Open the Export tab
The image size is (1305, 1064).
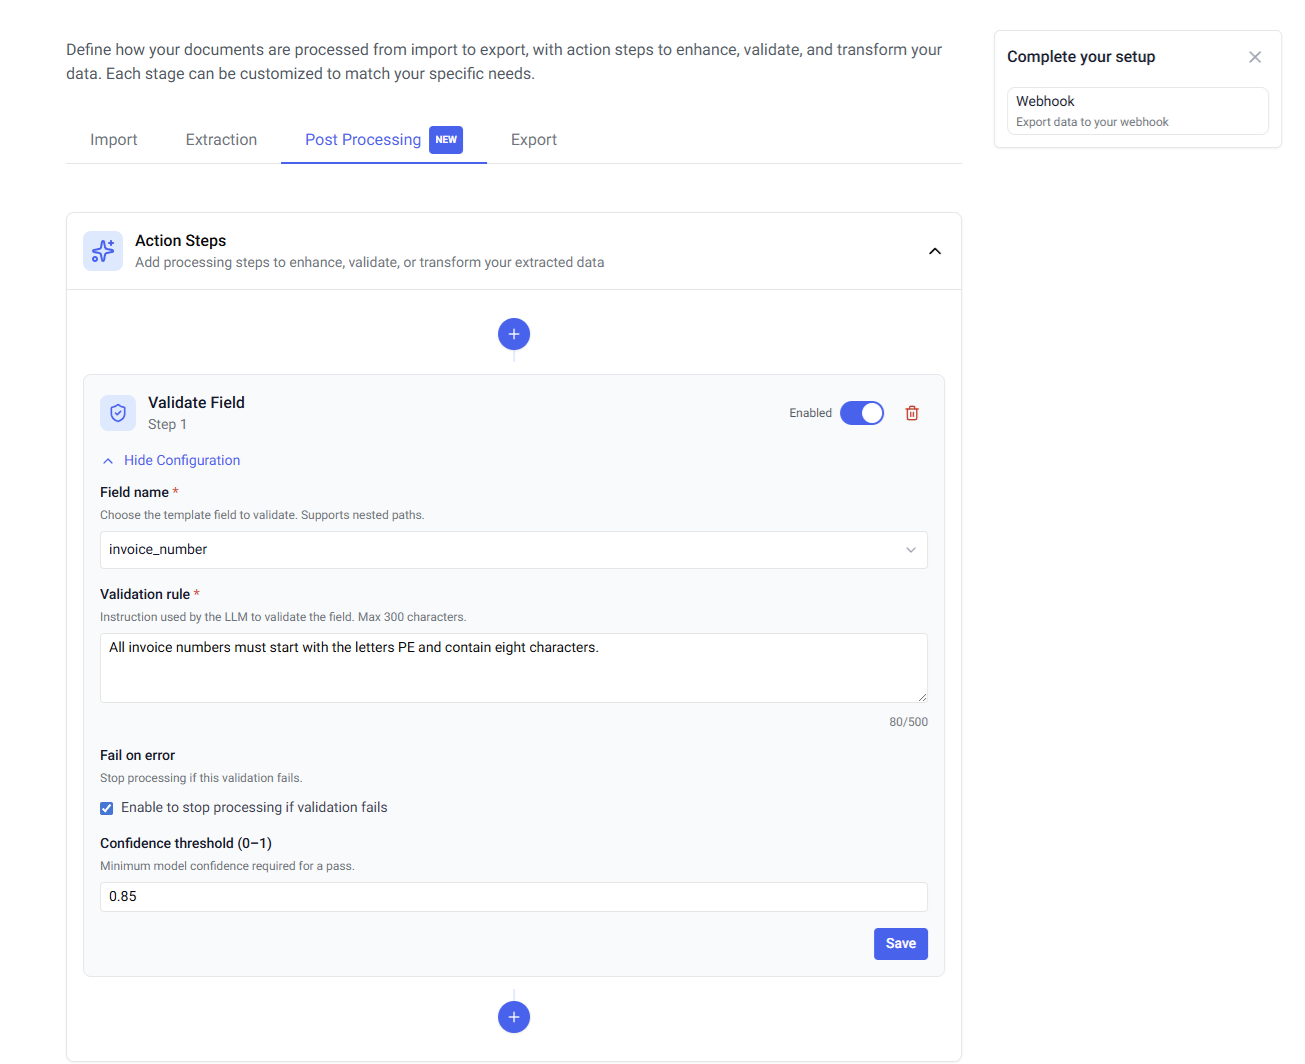[x=534, y=140]
